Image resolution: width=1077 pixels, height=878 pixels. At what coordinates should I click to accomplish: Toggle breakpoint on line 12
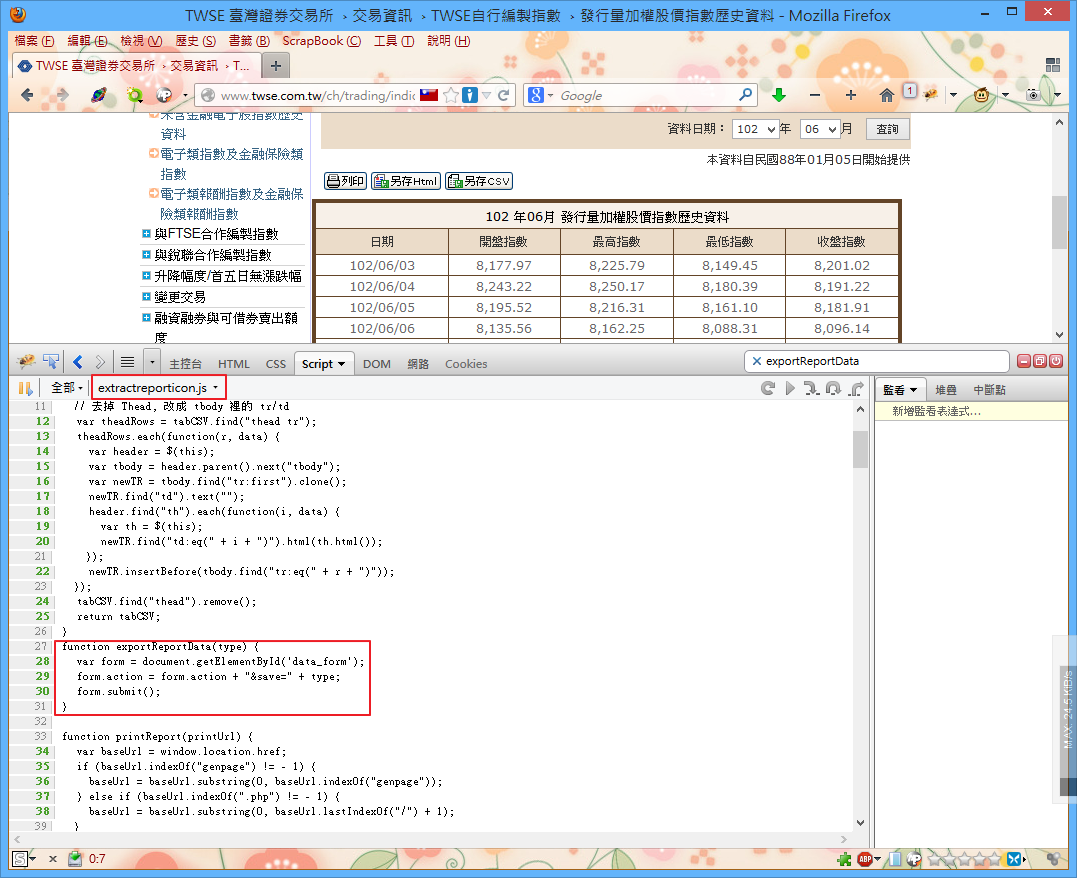(x=43, y=421)
